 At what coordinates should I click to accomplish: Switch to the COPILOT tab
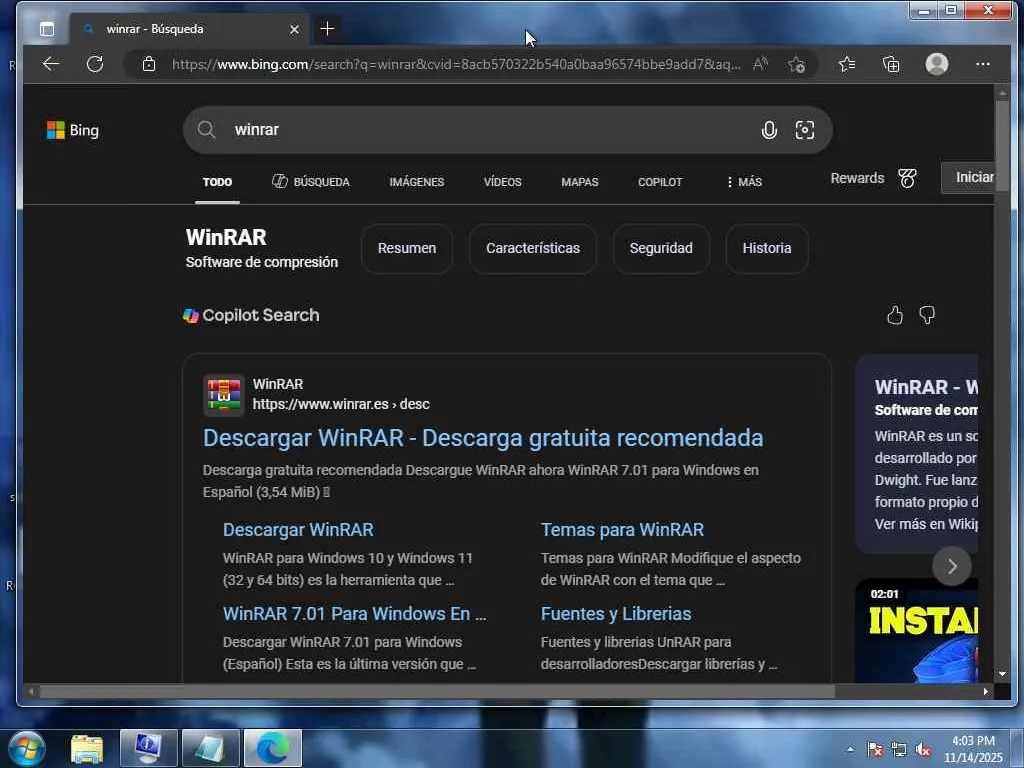(x=660, y=182)
